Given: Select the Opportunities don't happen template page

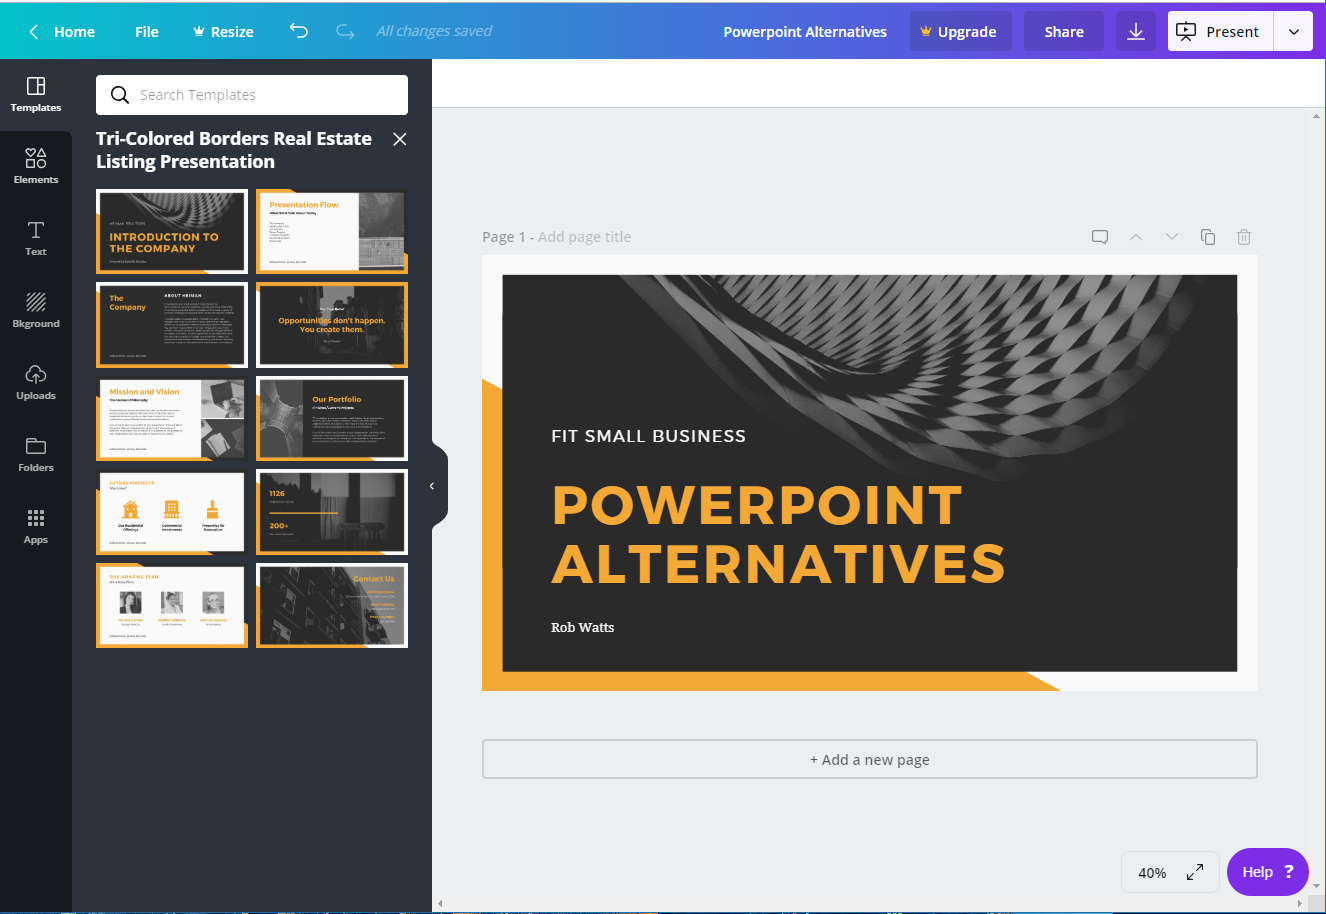Looking at the screenshot, I should pyautogui.click(x=332, y=325).
